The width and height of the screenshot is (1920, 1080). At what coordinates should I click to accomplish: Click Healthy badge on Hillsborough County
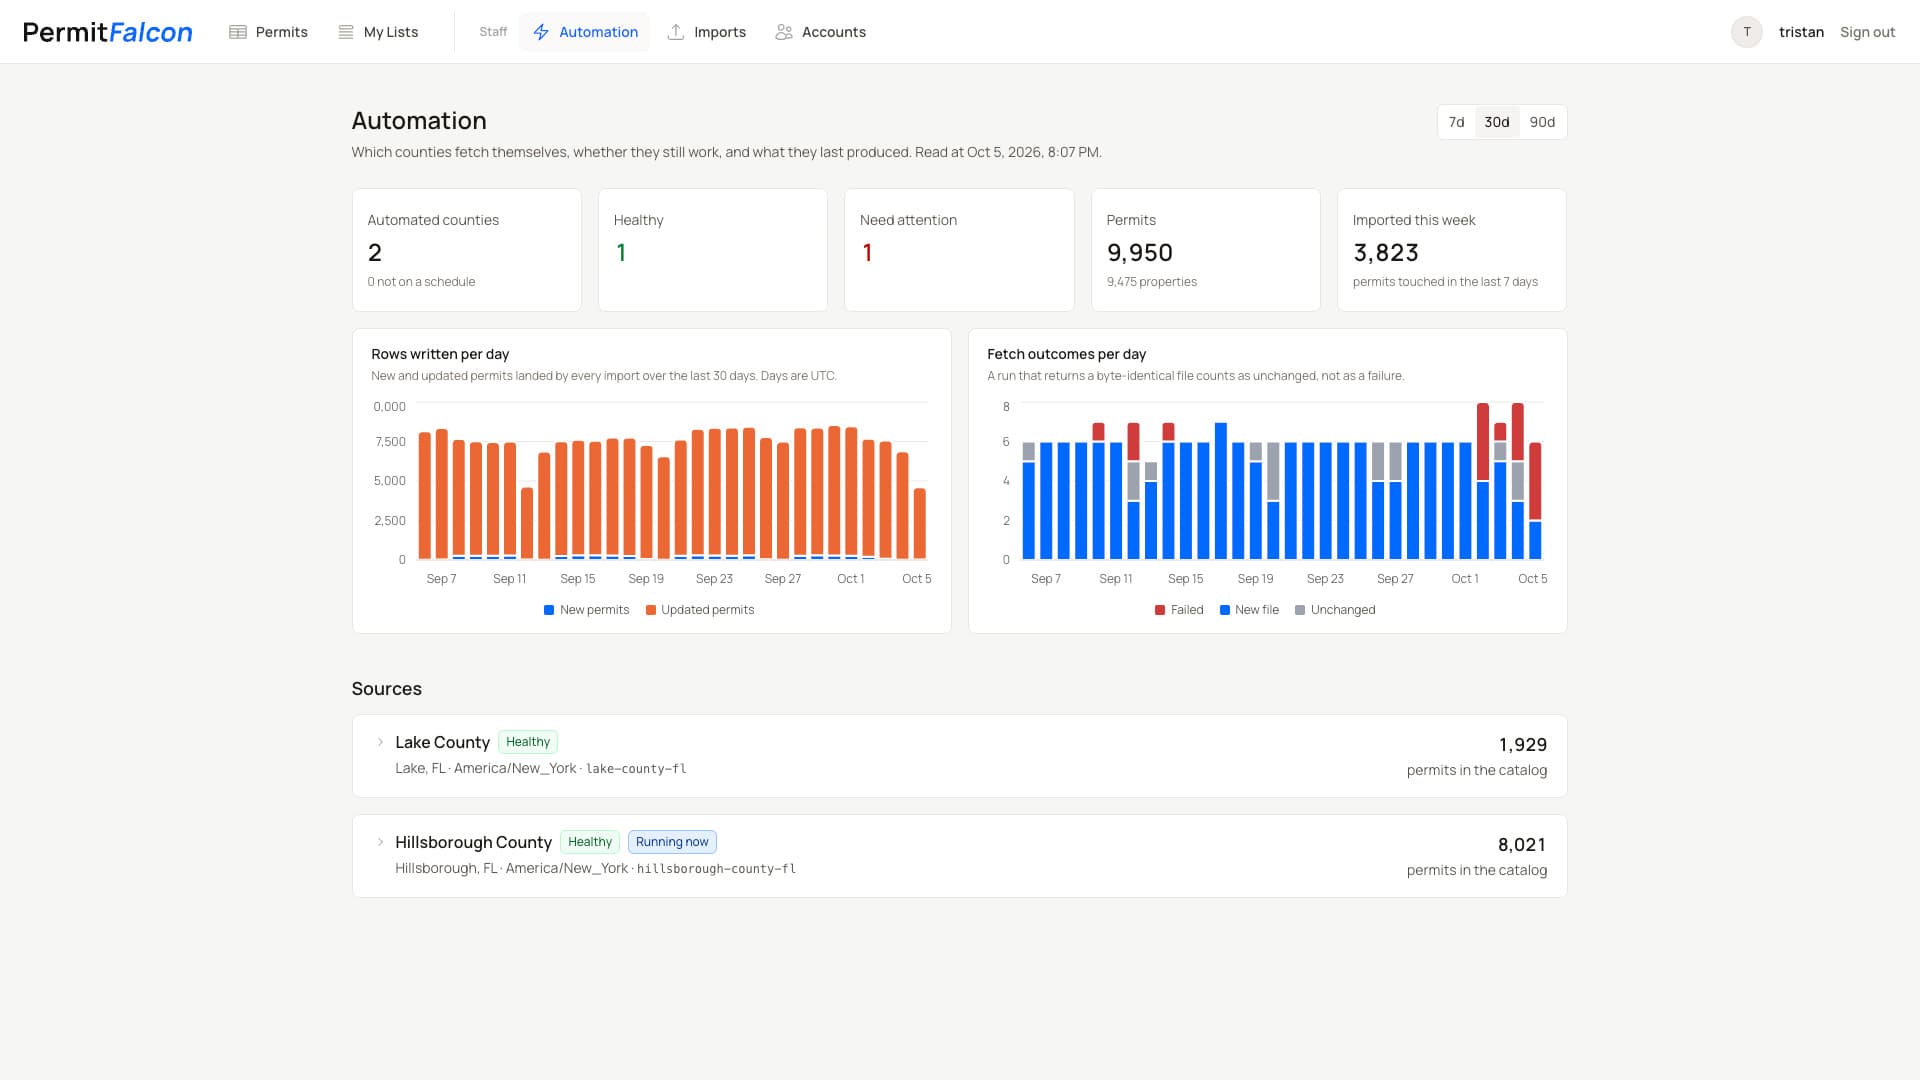(590, 842)
